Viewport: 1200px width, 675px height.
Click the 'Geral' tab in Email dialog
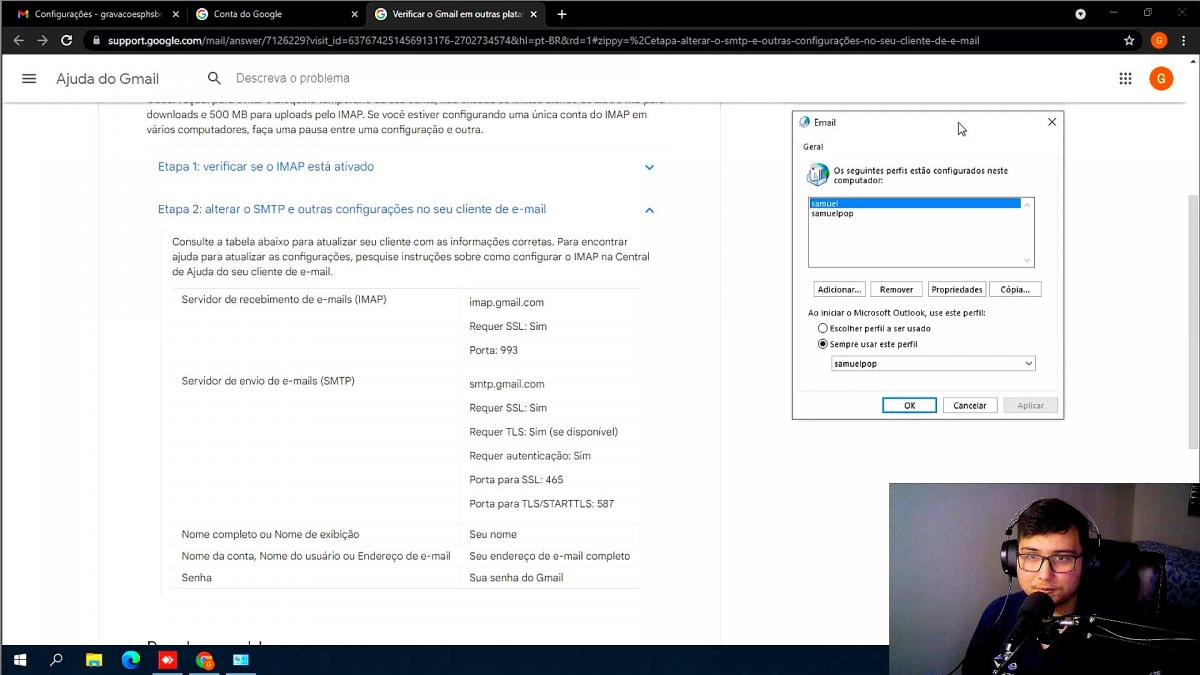[813, 147]
